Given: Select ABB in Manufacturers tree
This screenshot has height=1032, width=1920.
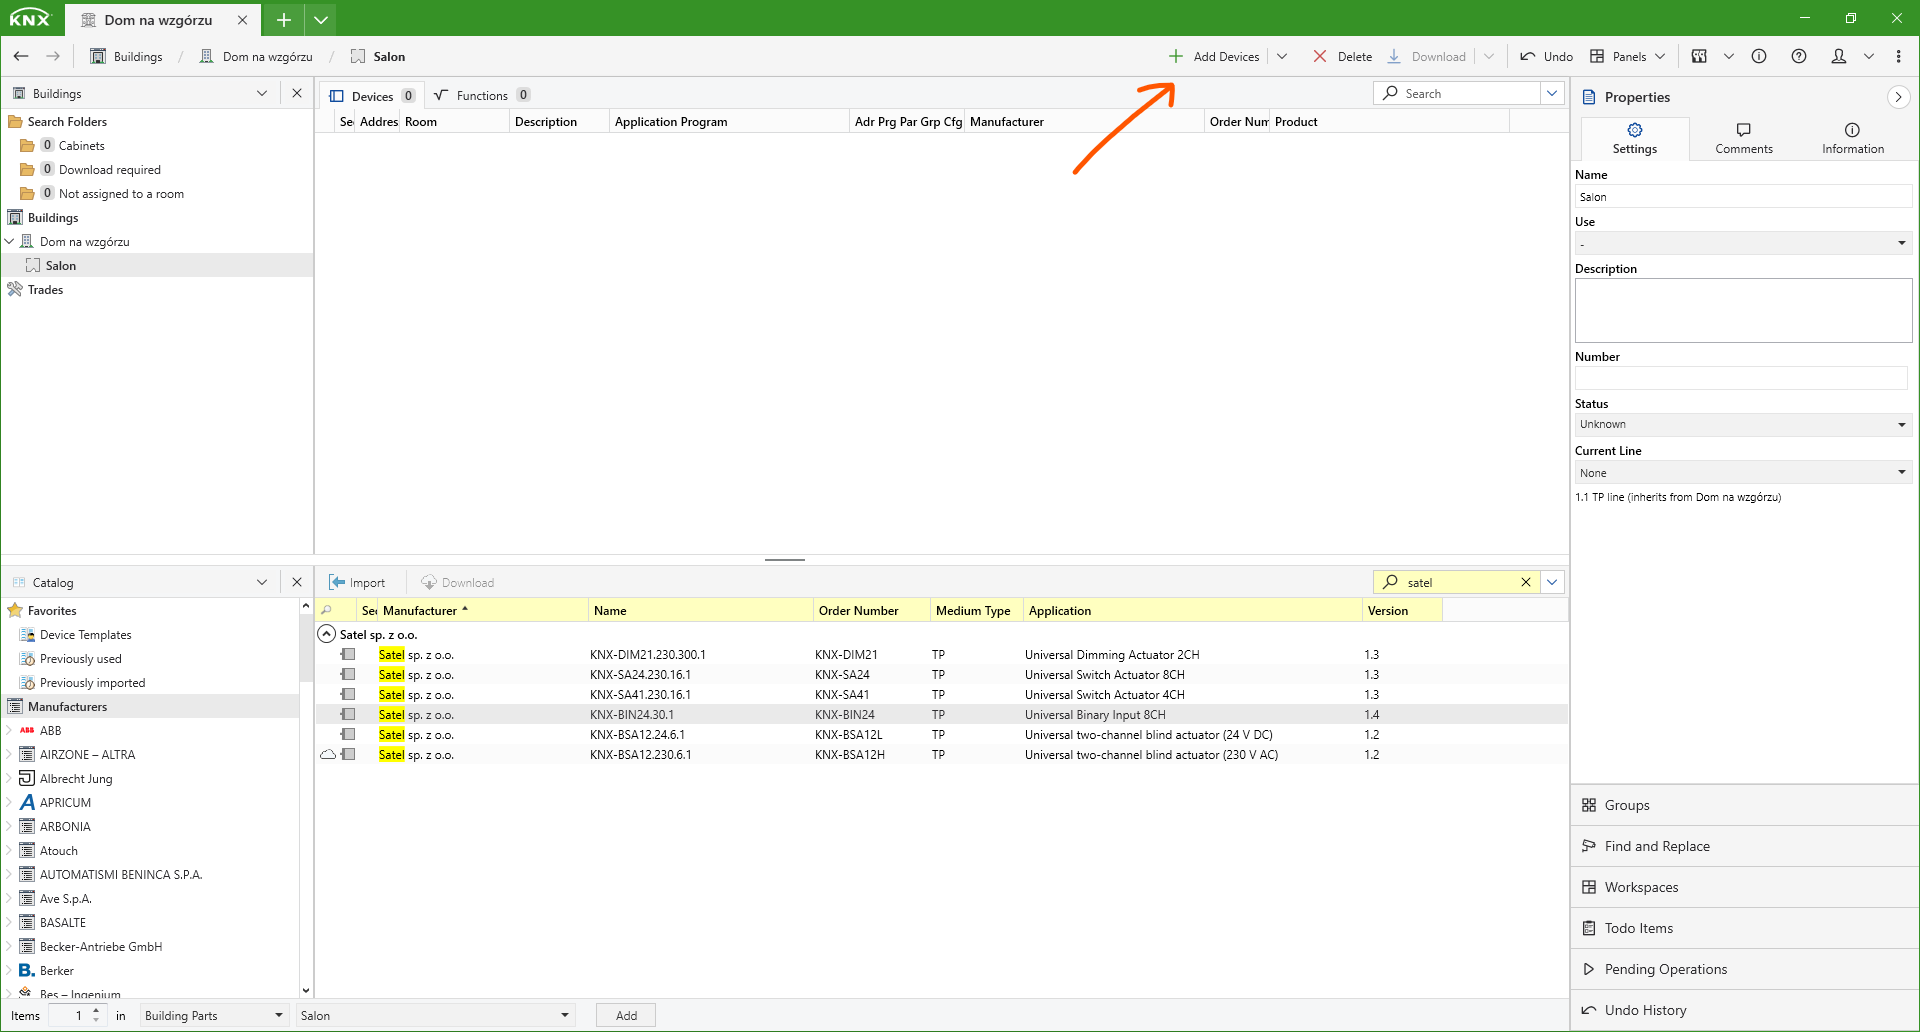Looking at the screenshot, I should 51,730.
